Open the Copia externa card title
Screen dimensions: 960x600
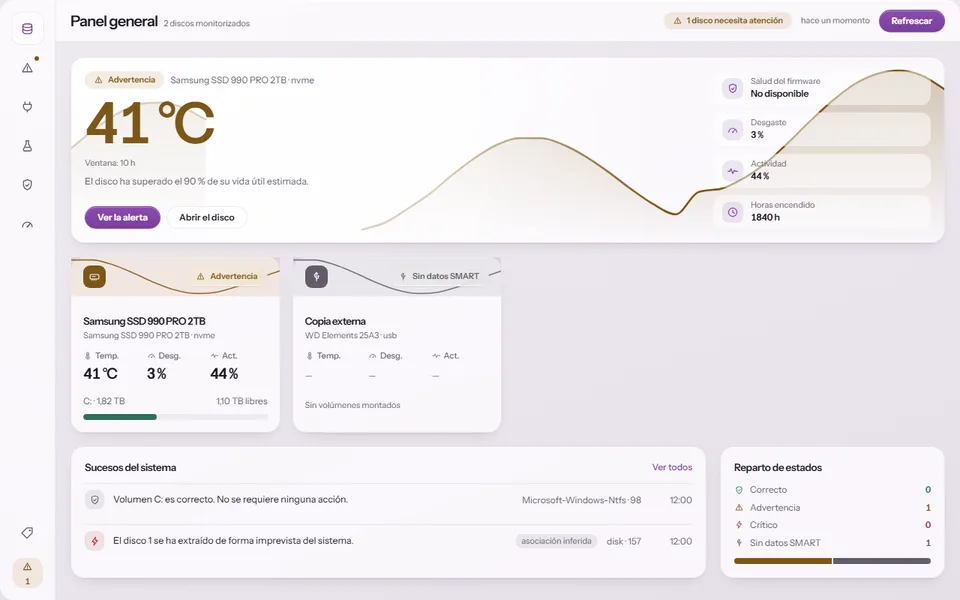pyautogui.click(x=335, y=321)
